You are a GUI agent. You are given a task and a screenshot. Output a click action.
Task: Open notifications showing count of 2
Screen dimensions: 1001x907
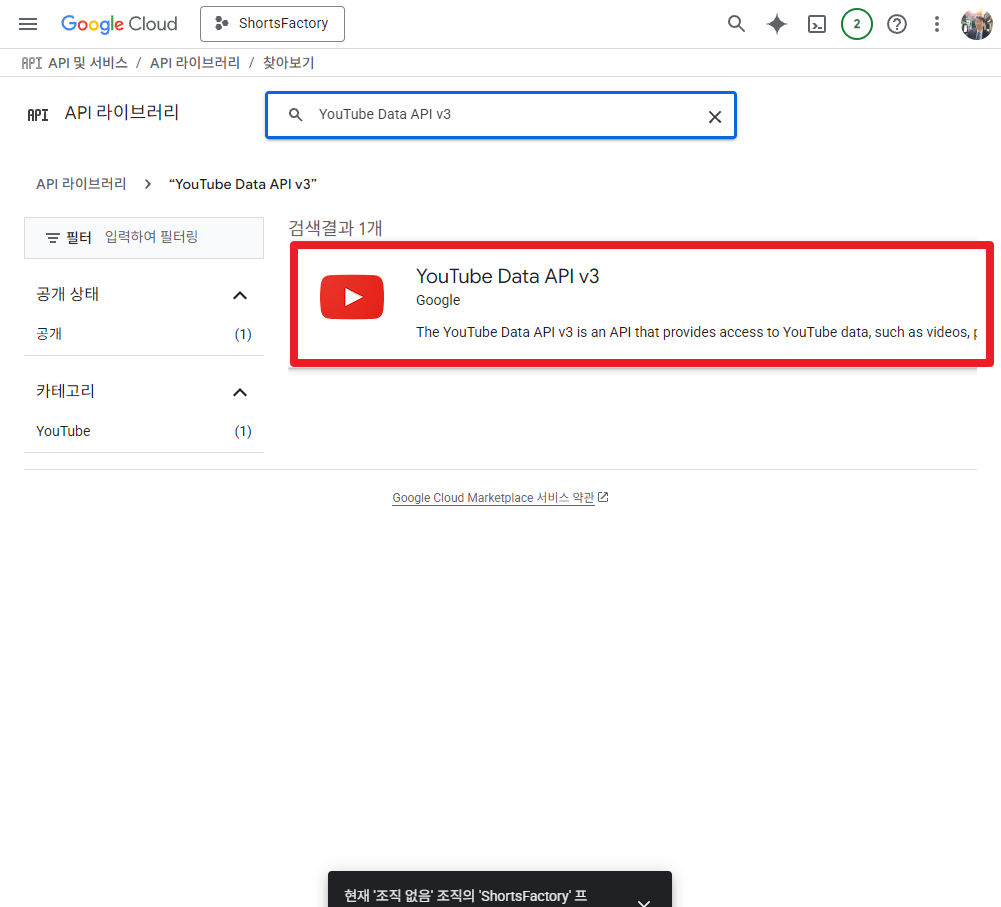pos(856,23)
